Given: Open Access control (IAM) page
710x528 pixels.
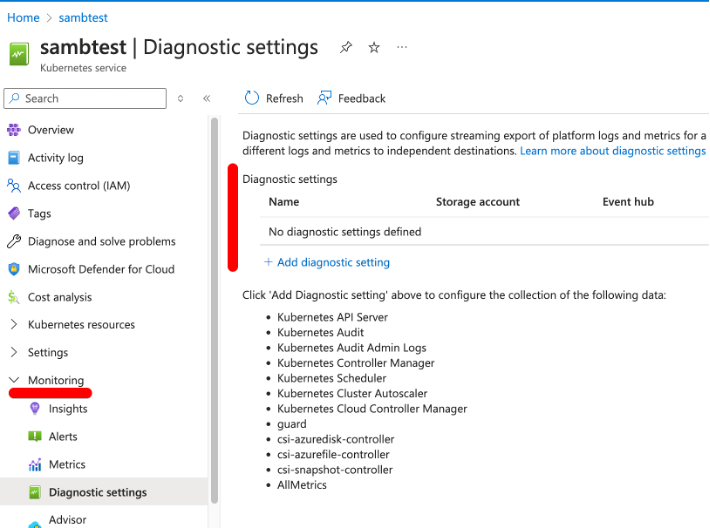Looking at the screenshot, I should [x=78, y=185].
